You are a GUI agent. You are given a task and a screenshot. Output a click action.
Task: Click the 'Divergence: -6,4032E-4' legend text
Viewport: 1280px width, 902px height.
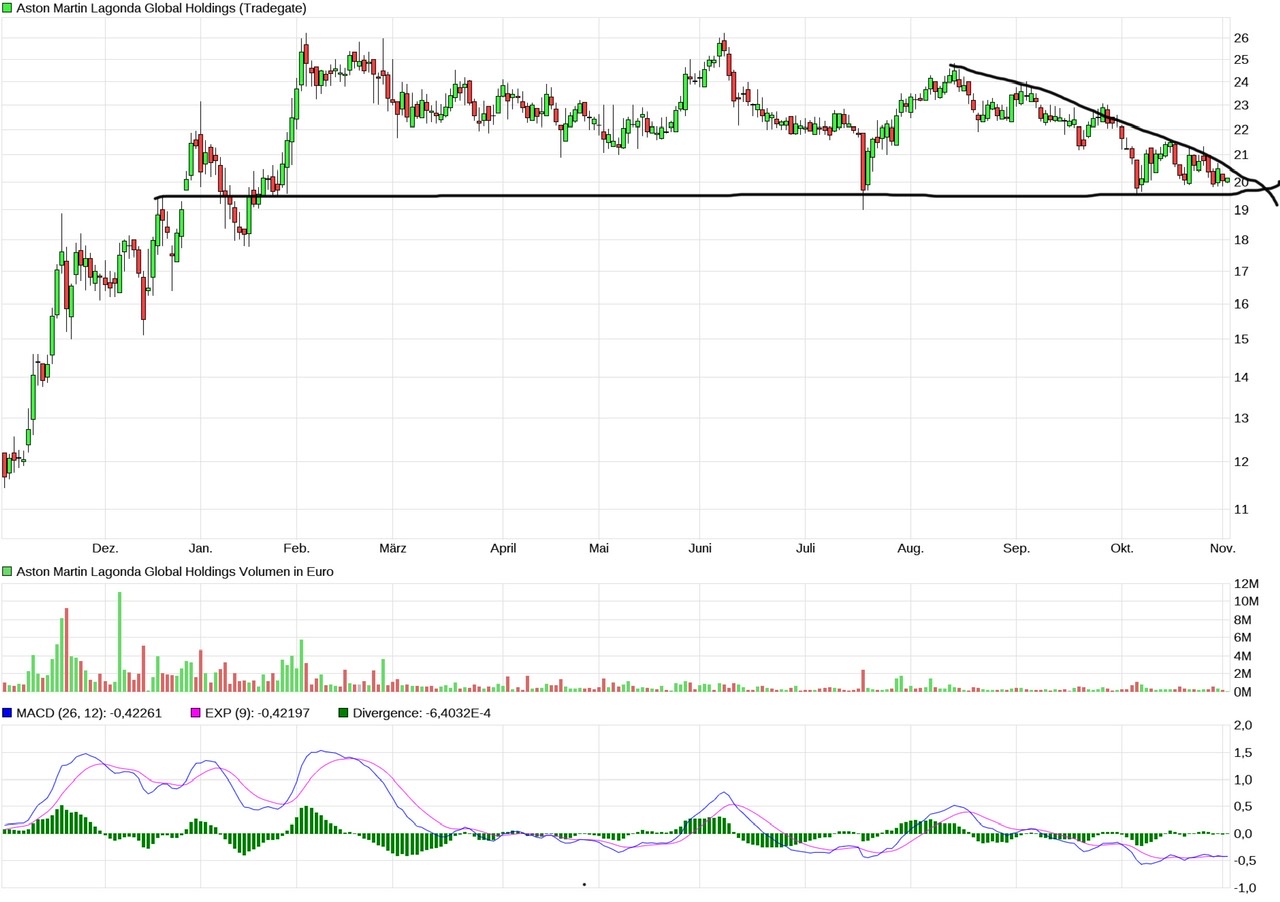(x=422, y=713)
